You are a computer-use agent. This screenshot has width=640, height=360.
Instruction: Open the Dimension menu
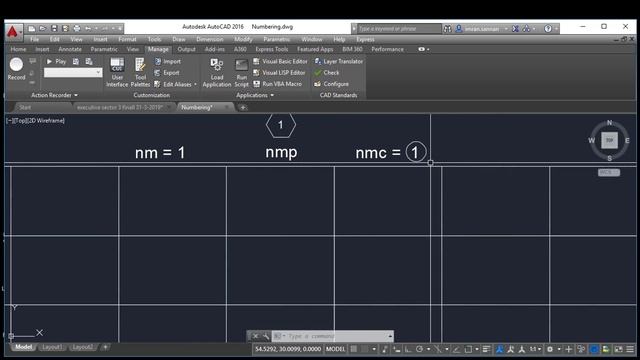tap(210, 39)
